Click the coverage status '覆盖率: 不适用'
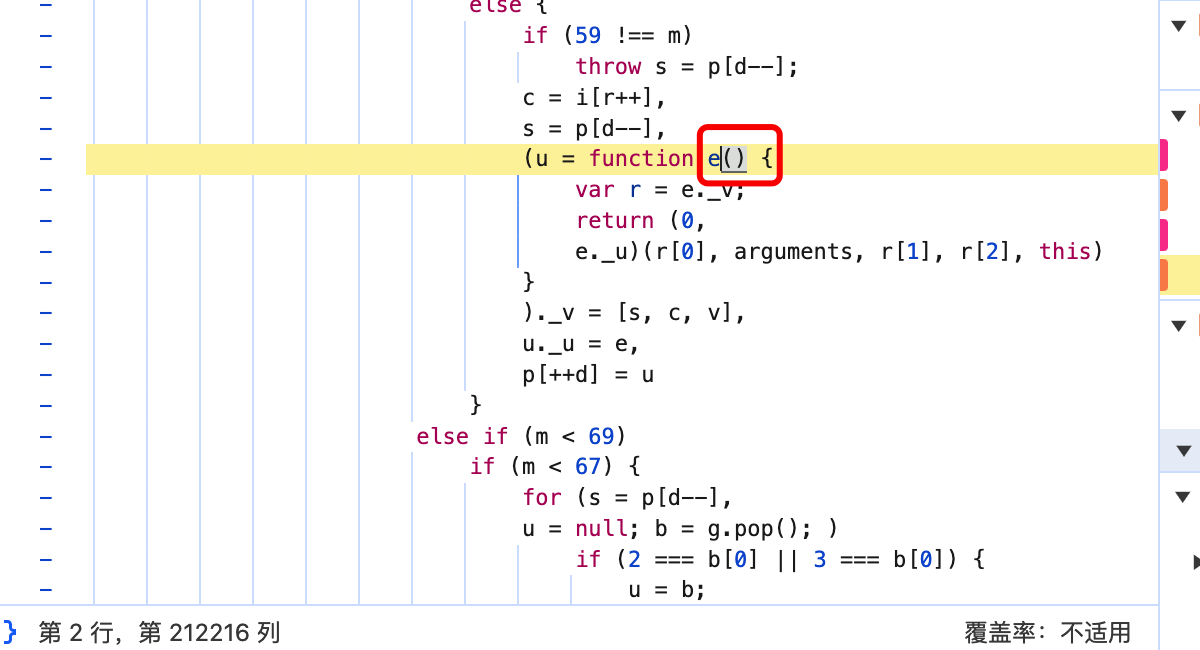Viewport: 1200px width, 650px height. click(x=1047, y=632)
